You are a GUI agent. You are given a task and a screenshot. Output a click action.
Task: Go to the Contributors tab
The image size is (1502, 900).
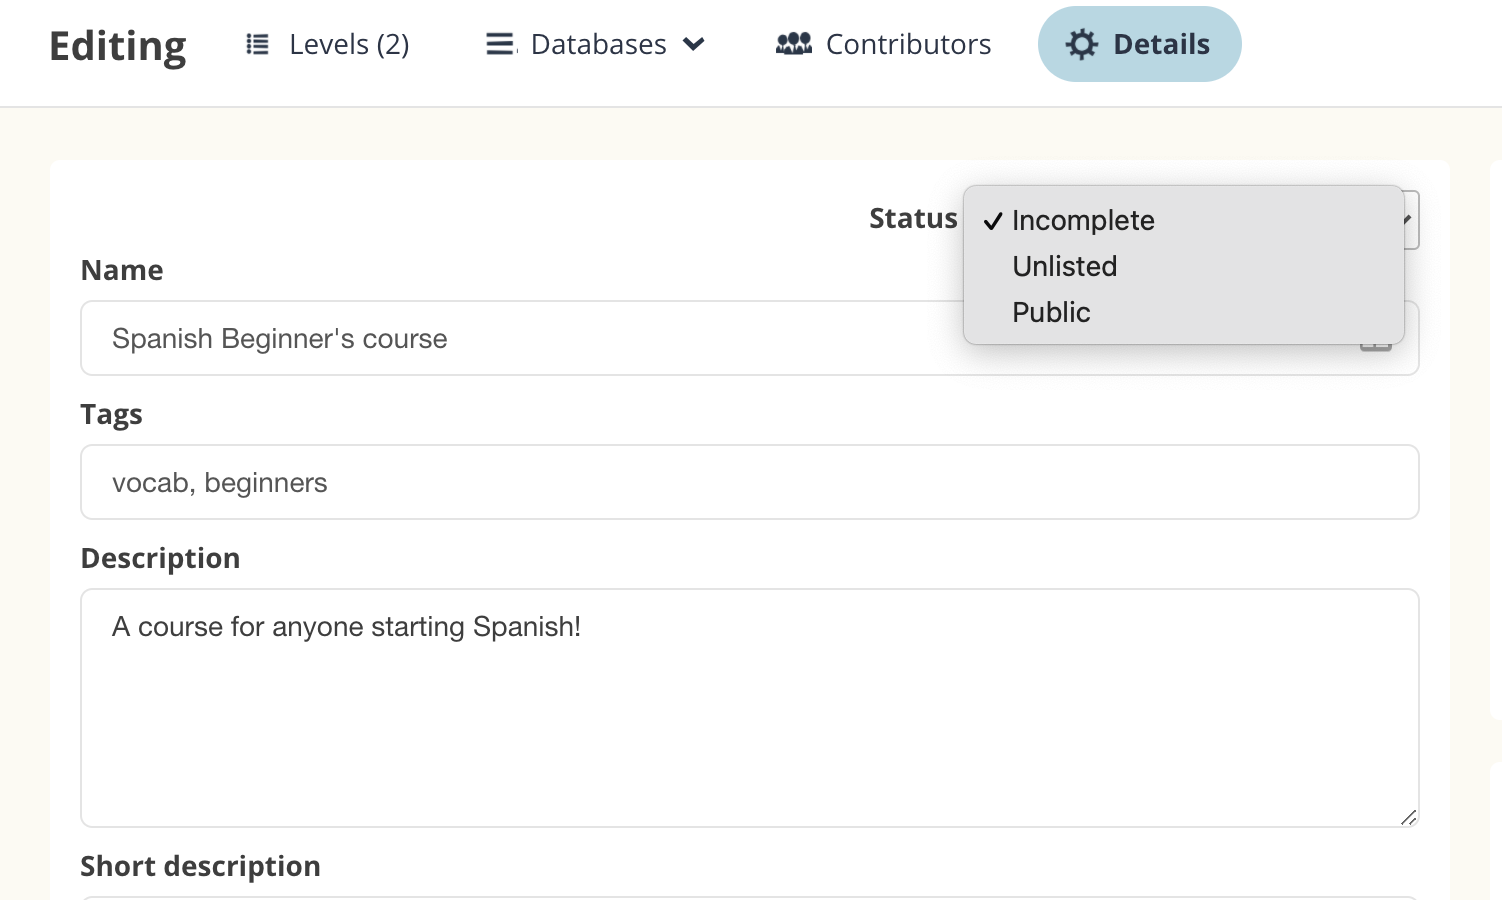(x=907, y=45)
